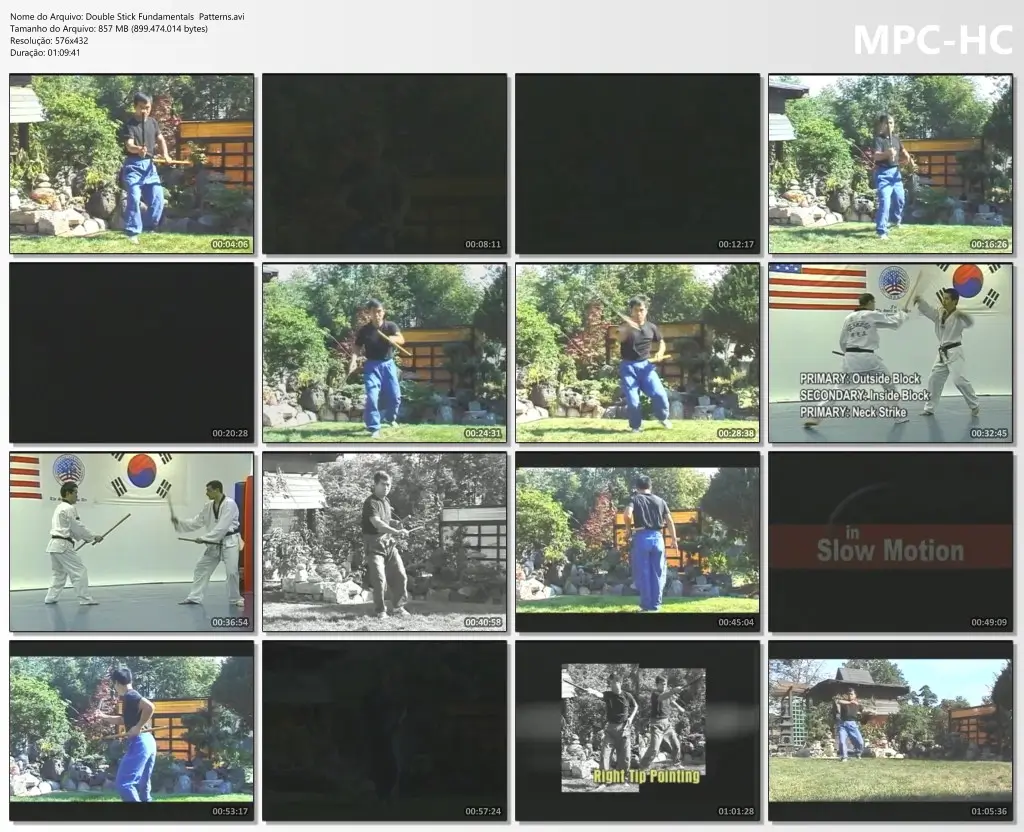
Task: Open the garden frame at 00:16:26
Action: click(890, 164)
